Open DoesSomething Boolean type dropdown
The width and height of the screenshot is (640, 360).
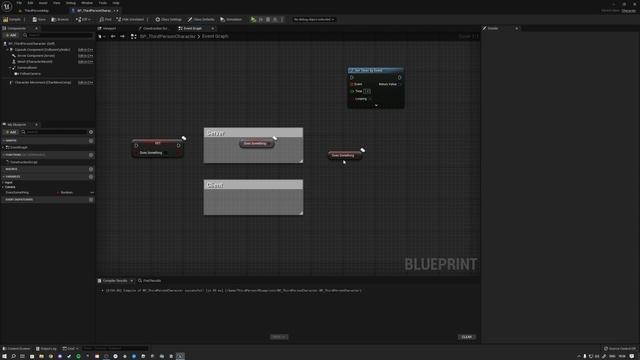pyautogui.click(x=67, y=192)
